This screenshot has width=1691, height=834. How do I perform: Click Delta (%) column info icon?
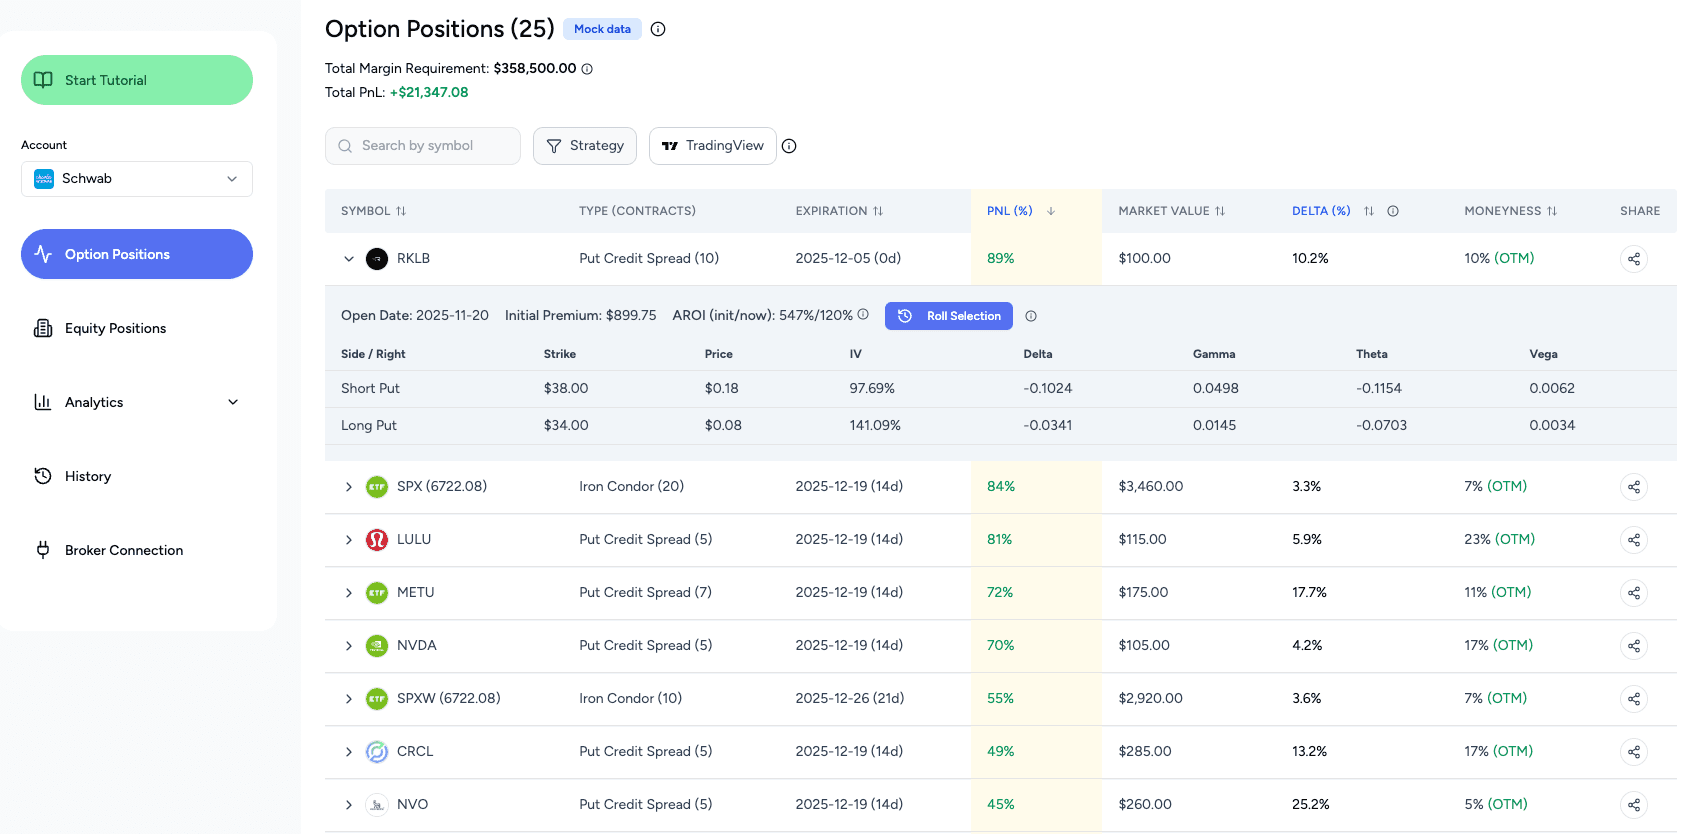pyautogui.click(x=1393, y=211)
